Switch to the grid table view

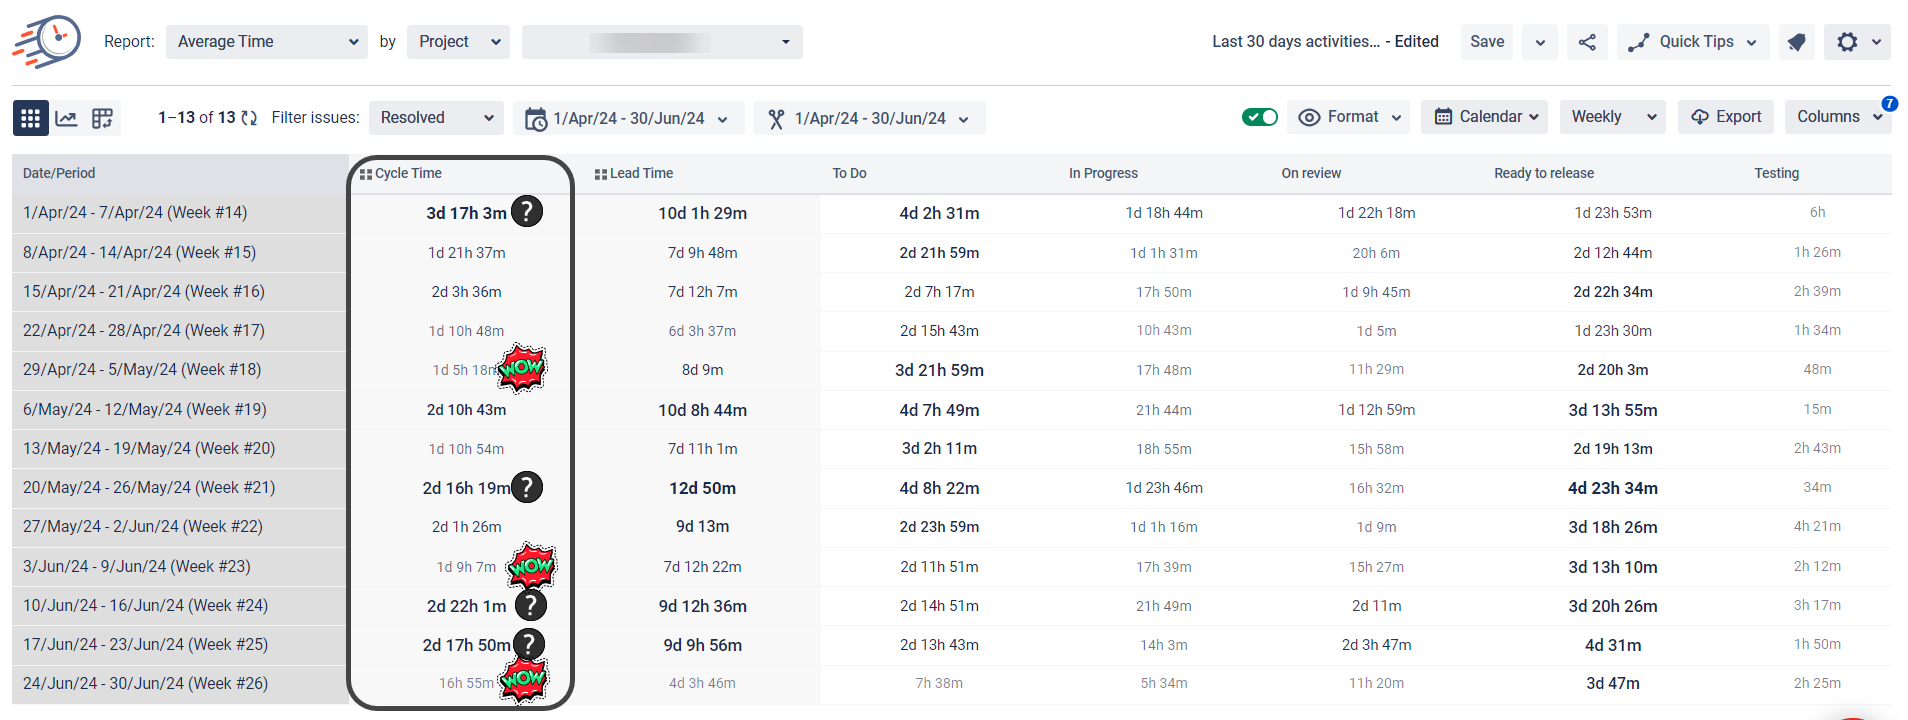tap(30, 118)
